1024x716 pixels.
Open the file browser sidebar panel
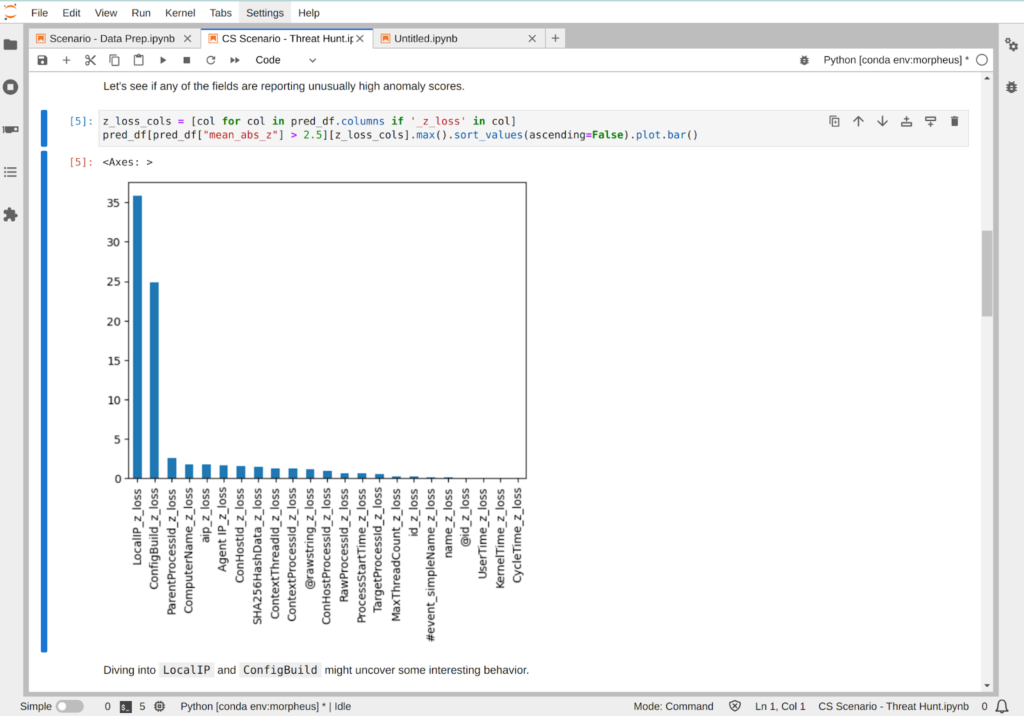(x=11, y=44)
